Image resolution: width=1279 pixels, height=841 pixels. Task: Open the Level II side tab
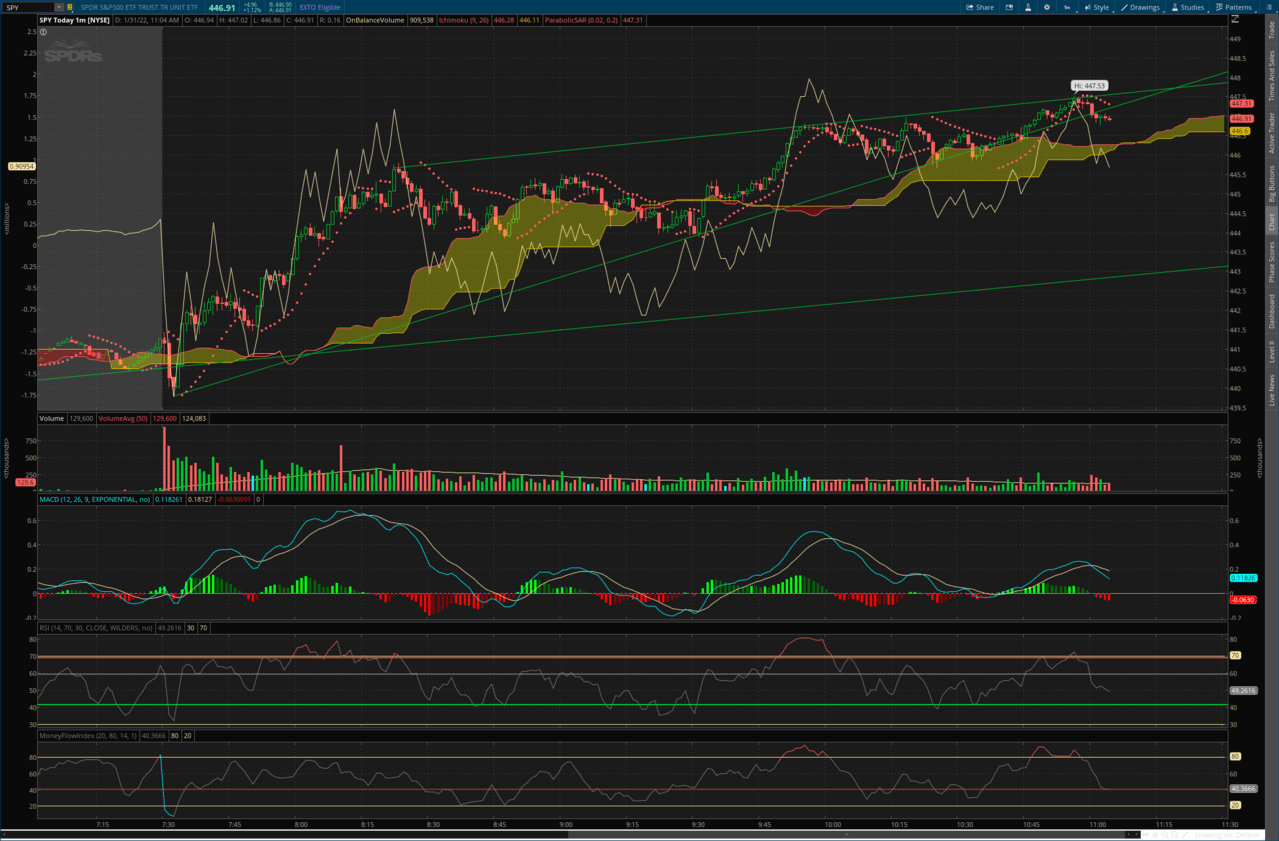[1272, 351]
